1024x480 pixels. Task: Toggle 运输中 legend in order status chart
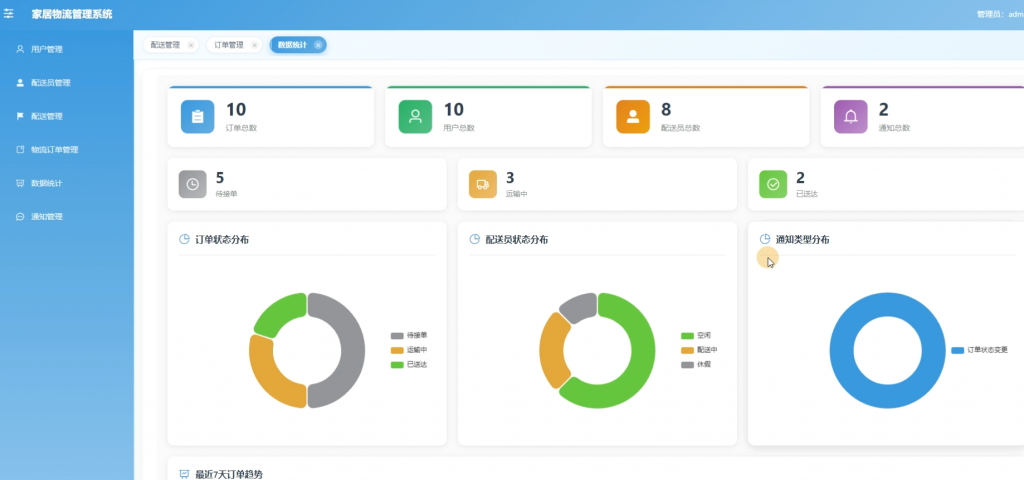(x=409, y=350)
